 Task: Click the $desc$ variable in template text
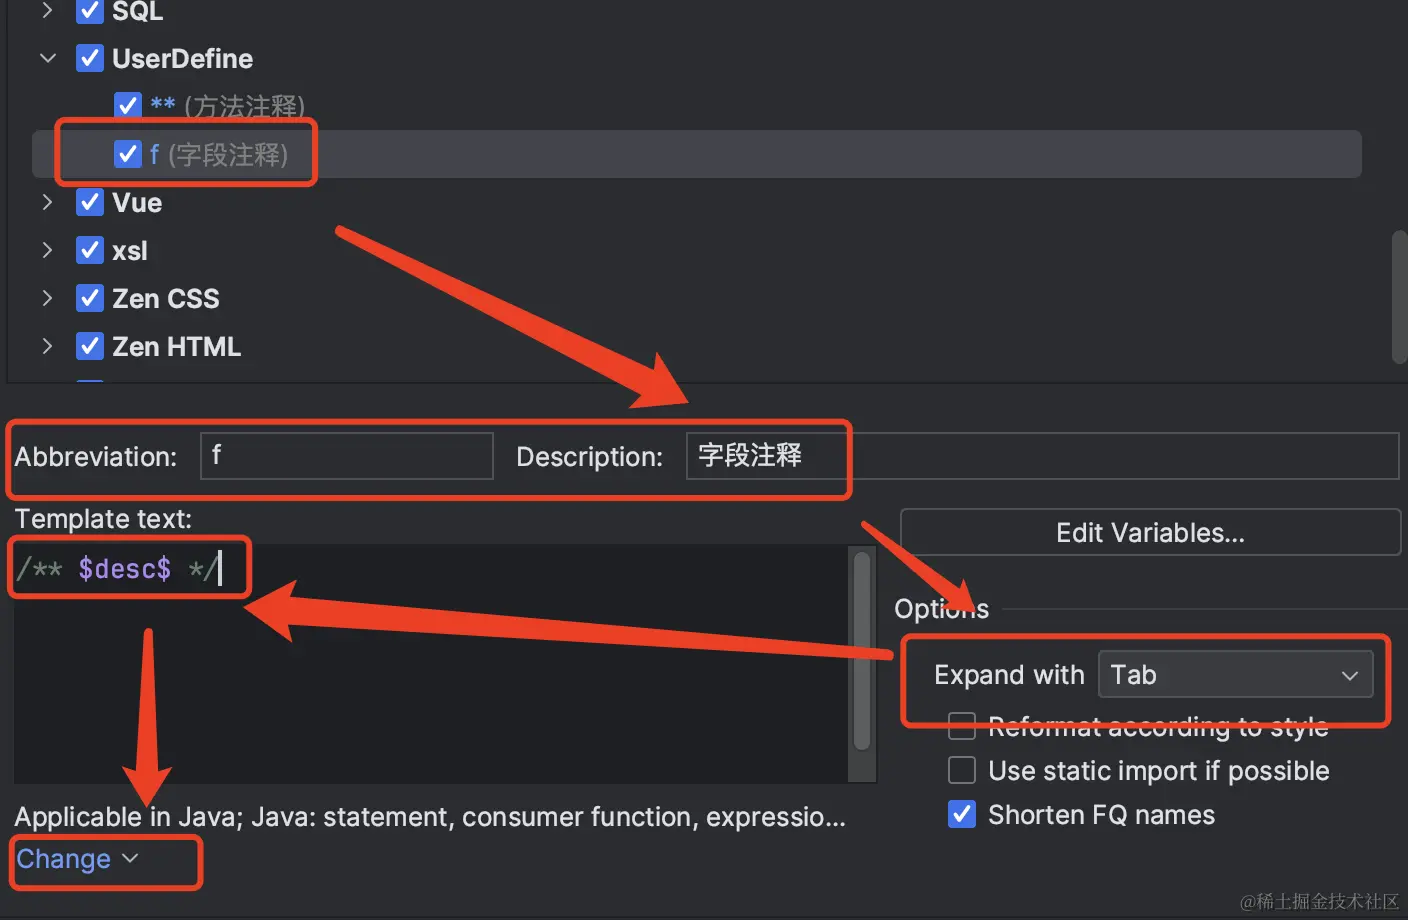pyautogui.click(x=125, y=569)
